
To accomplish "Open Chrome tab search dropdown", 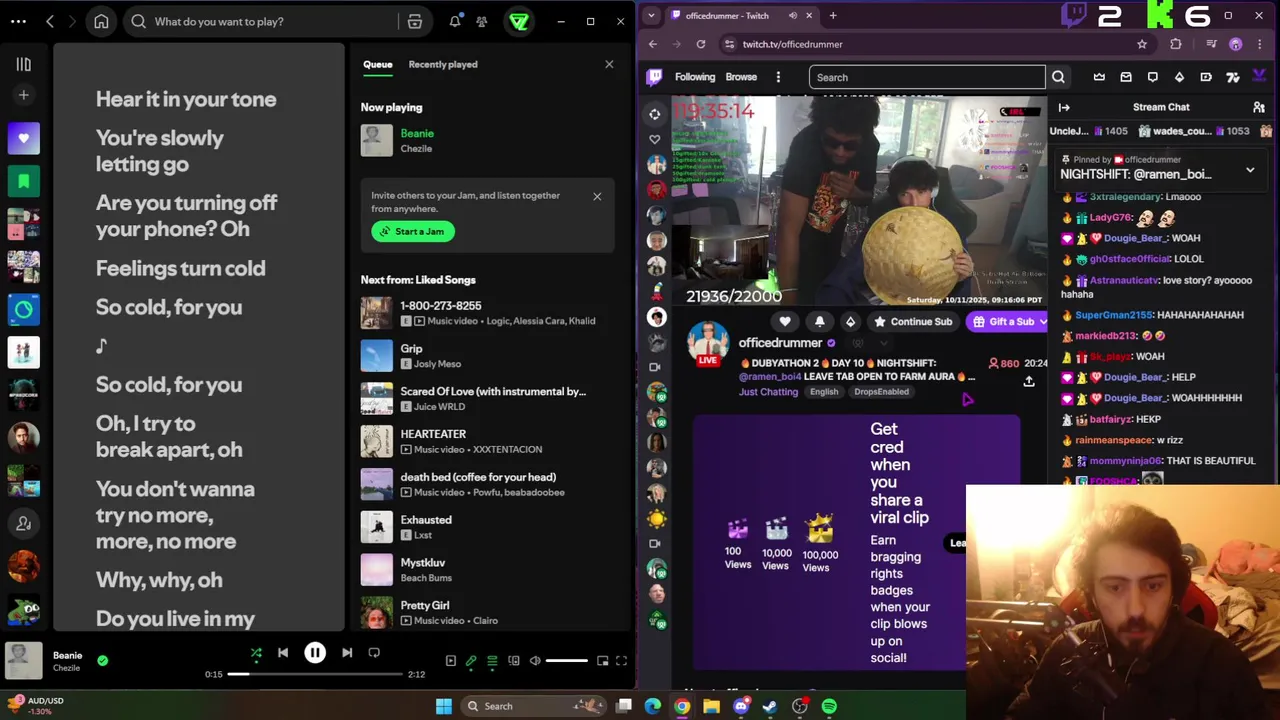I will pyautogui.click(x=652, y=15).
